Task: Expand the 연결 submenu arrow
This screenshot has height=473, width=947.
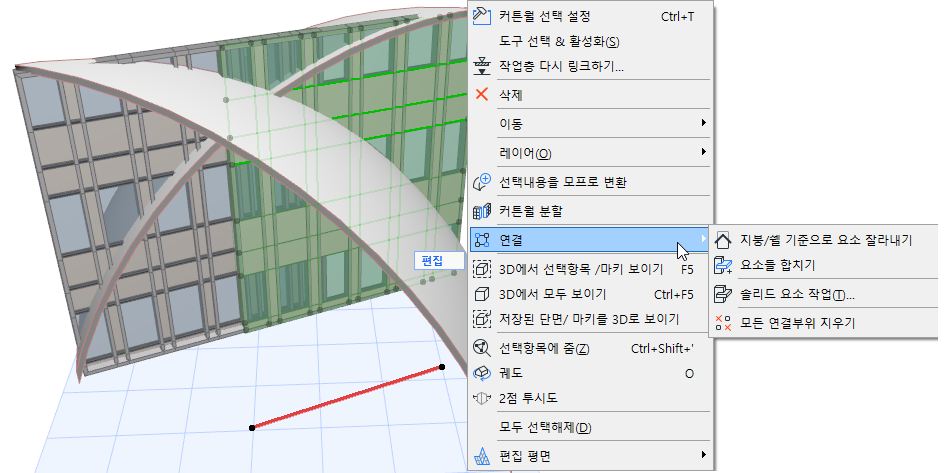Action: [704, 239]
